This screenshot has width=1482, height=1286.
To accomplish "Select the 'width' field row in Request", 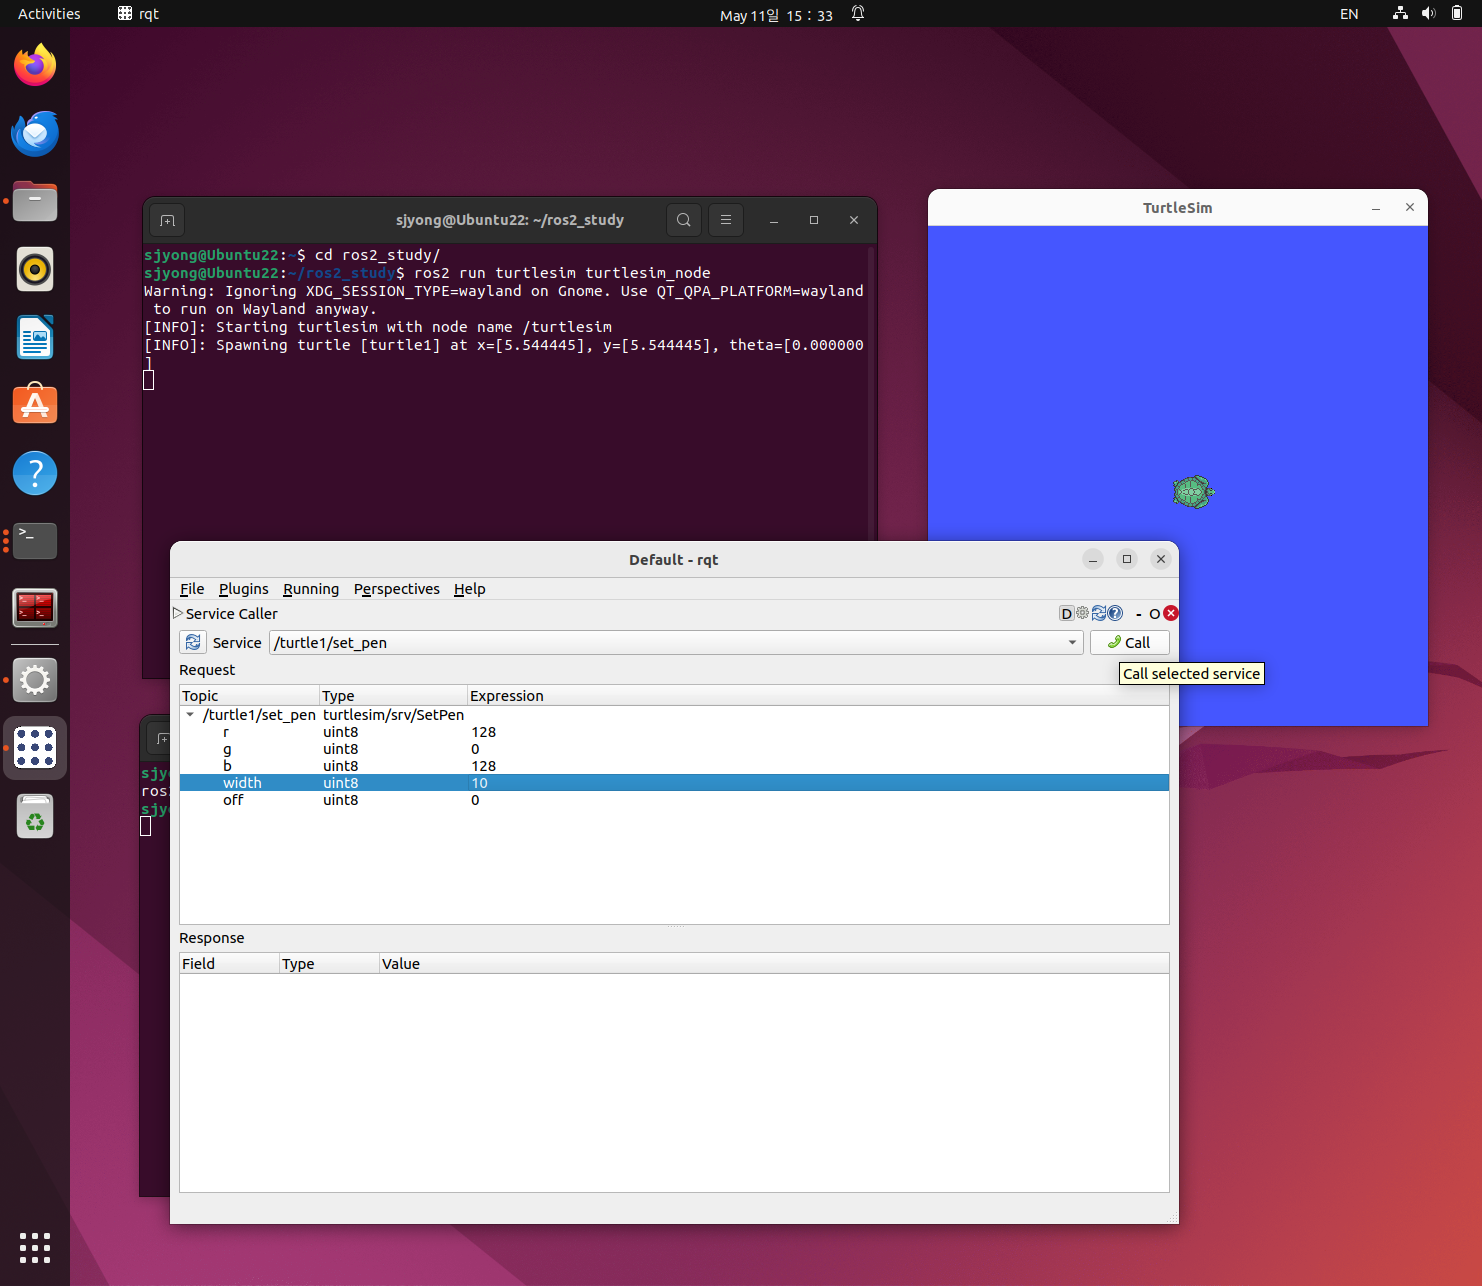I will click(674, 783).
